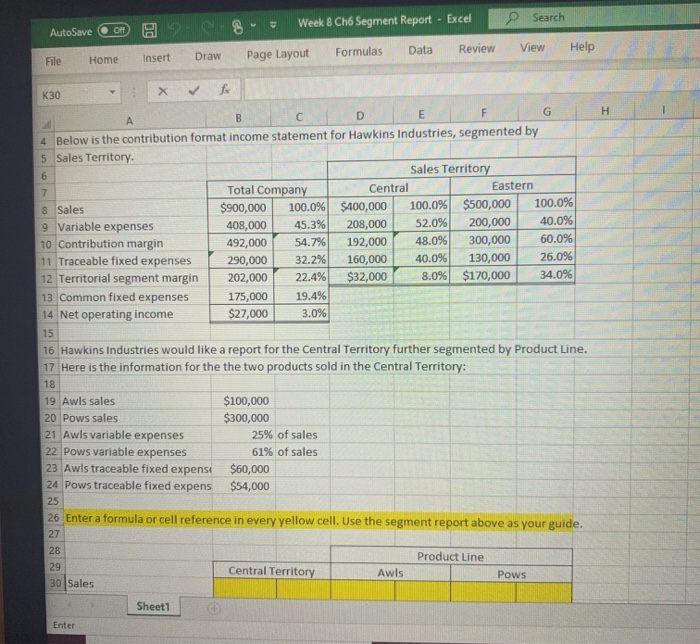
Task: Click the Save floppy disk icon
Action: tap(150, 30)
